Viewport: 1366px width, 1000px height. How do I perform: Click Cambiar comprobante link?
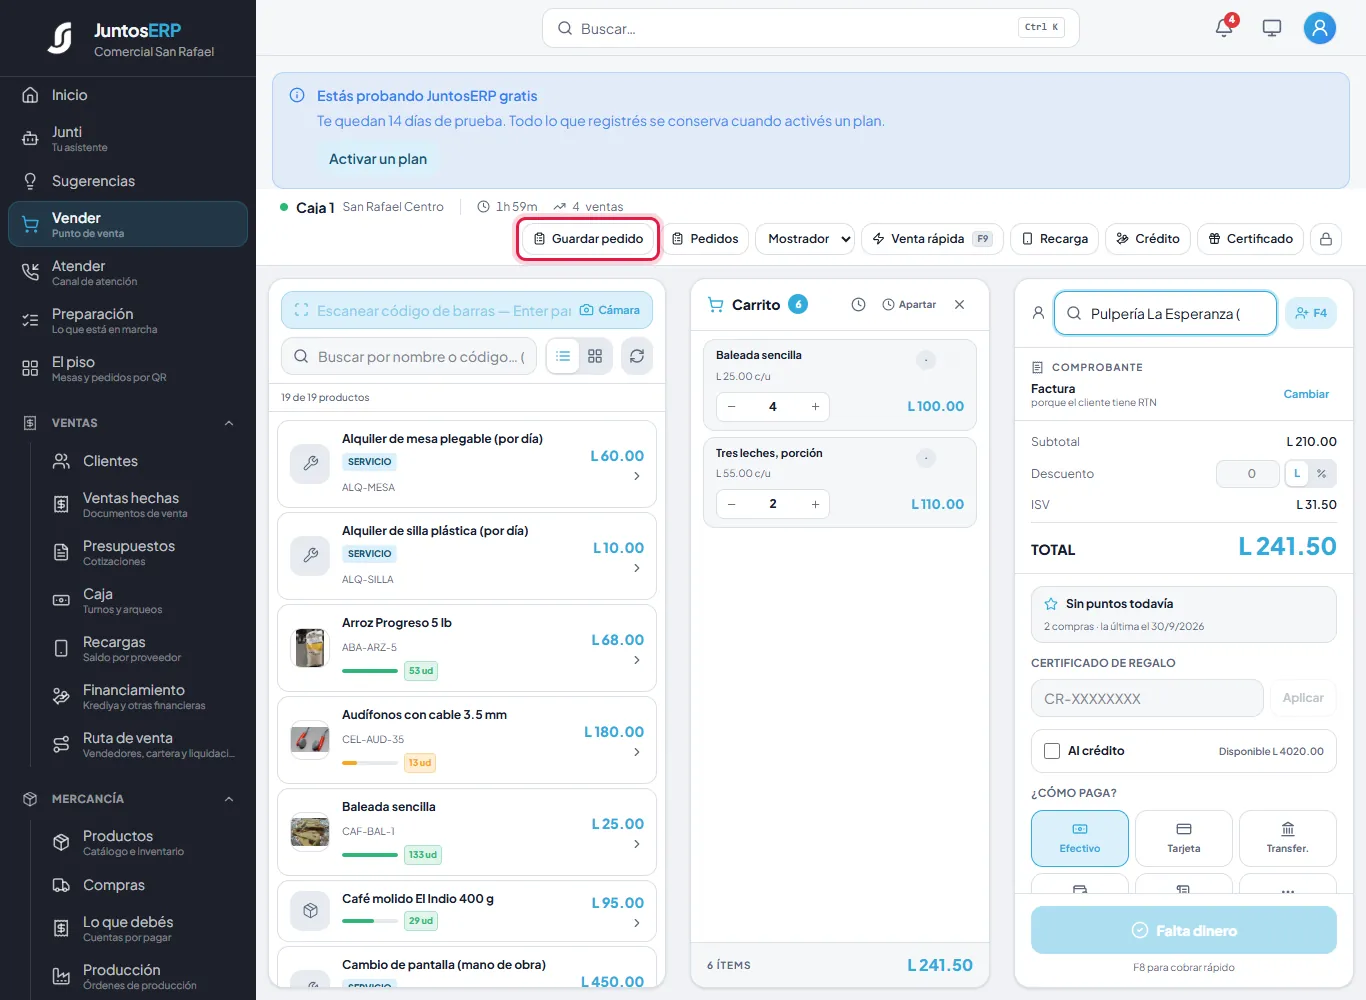[1306, 394]
